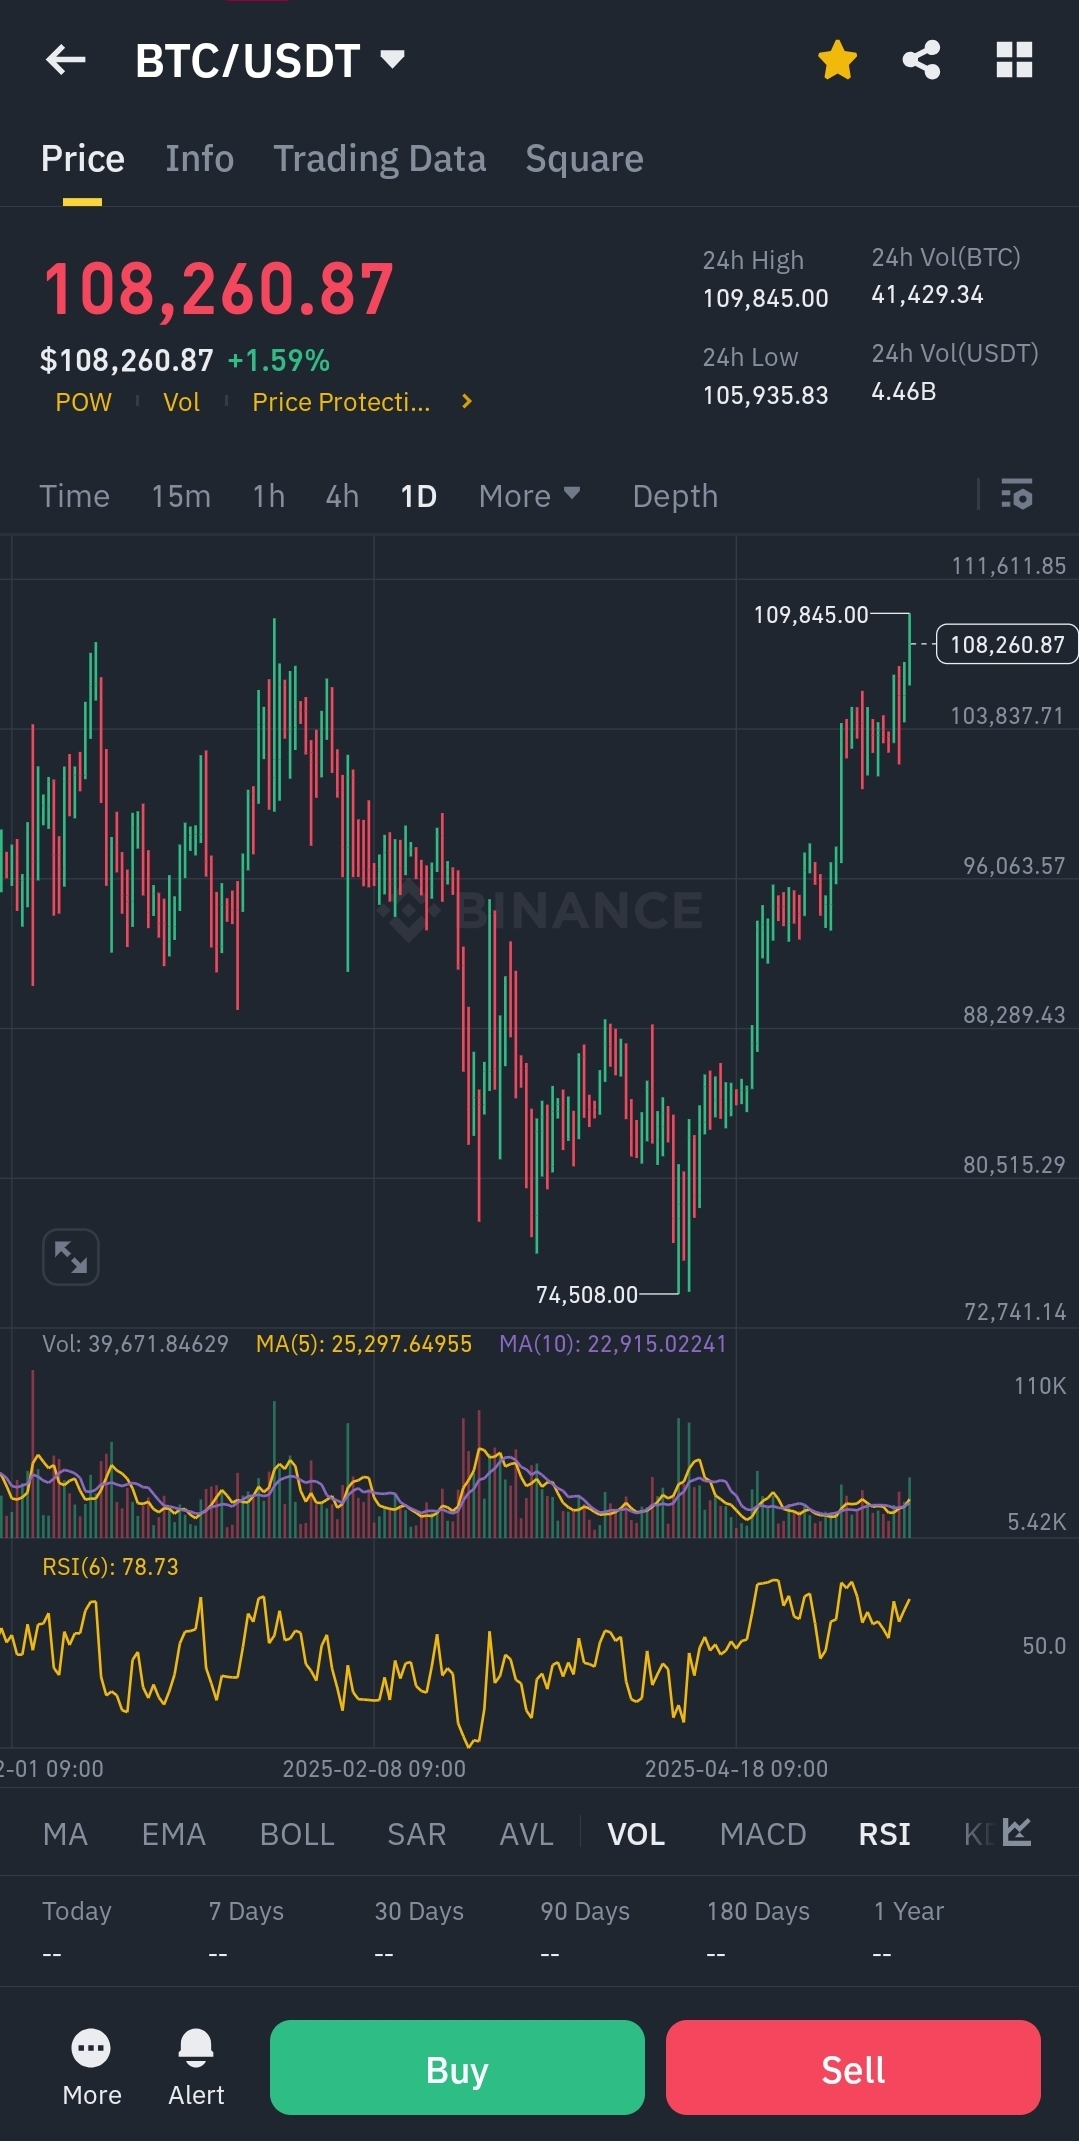Switch to the Trading Data tab

click(x=380, y=159)
